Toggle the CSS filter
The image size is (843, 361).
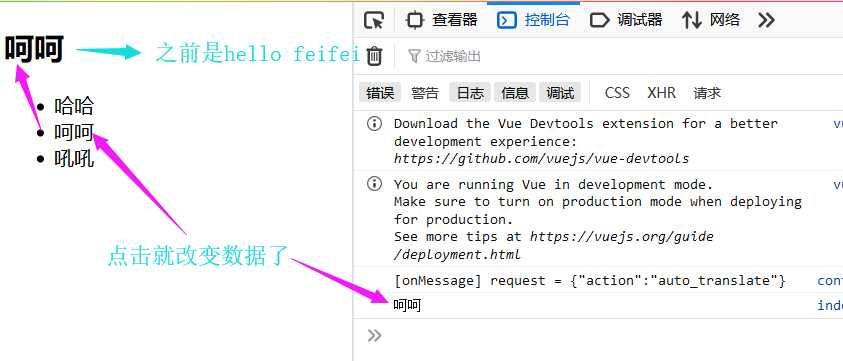pos(617,93)
